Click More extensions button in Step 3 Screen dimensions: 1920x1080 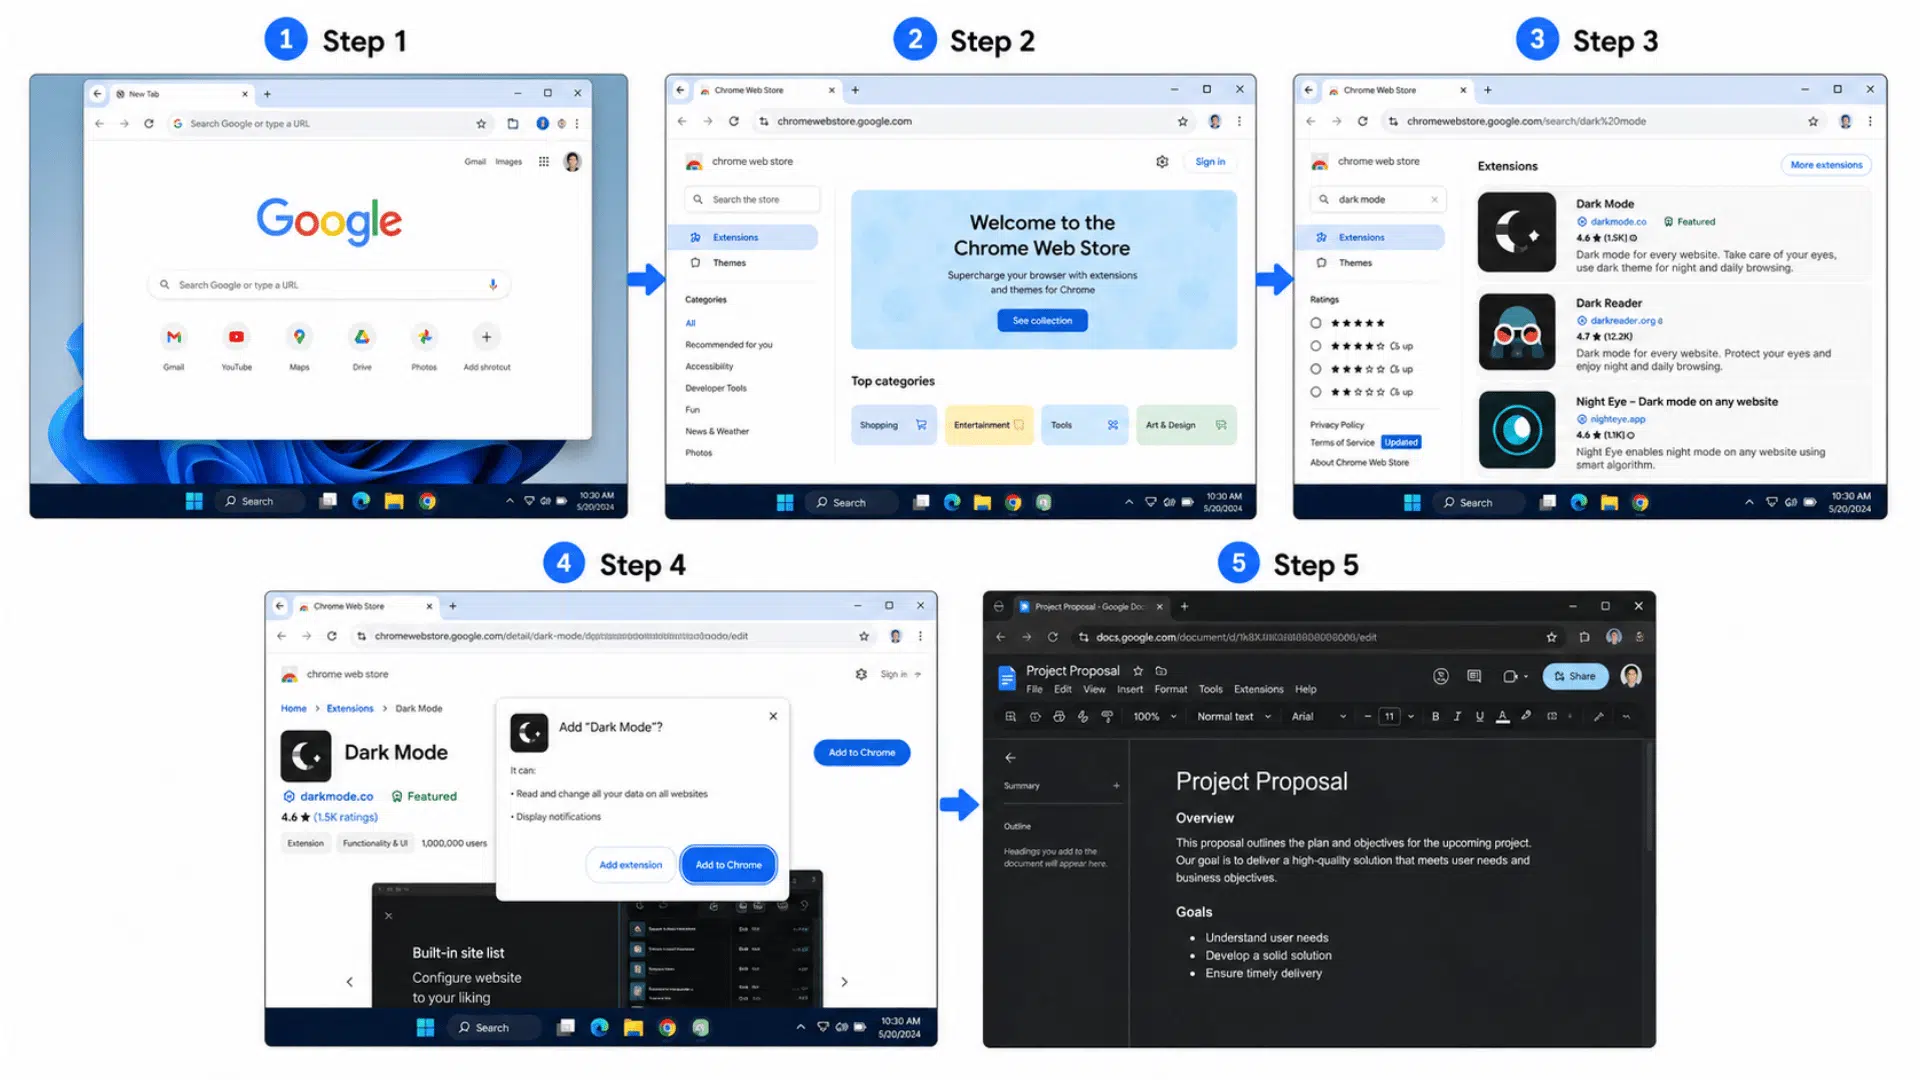1826,165
